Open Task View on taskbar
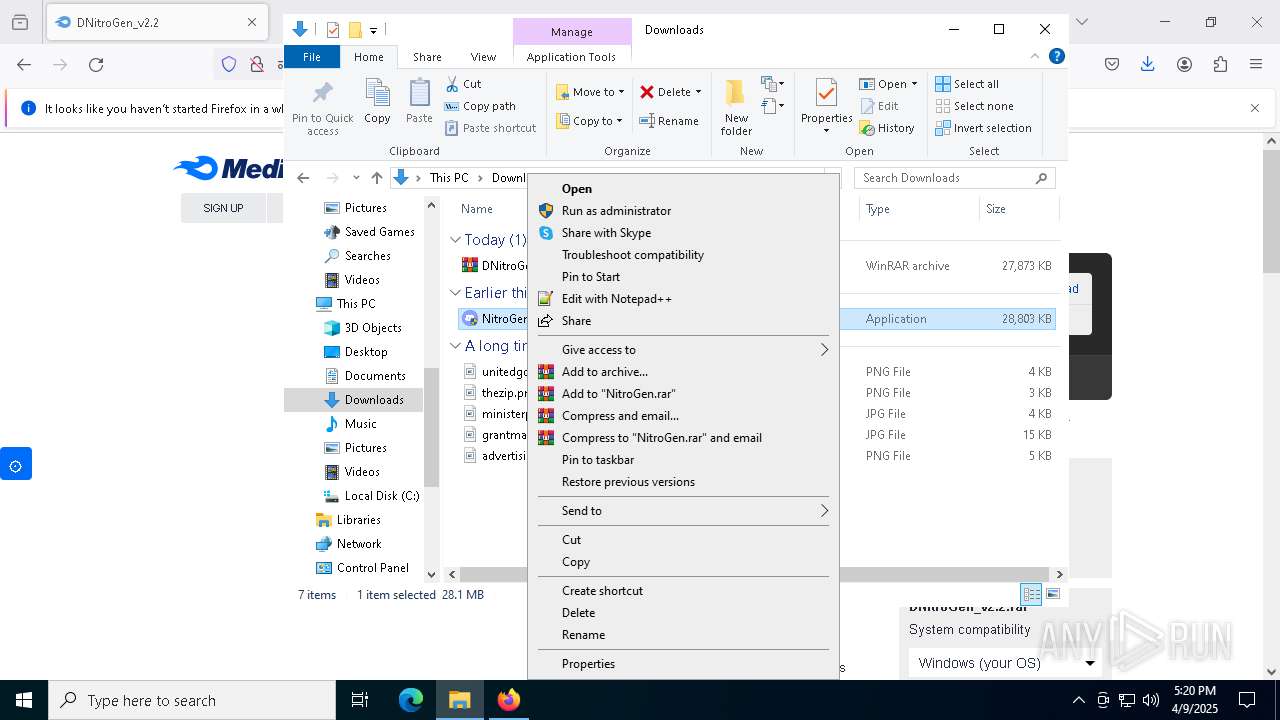The width and height of the screenshot is (1280, 720). [x=360, y=700]
